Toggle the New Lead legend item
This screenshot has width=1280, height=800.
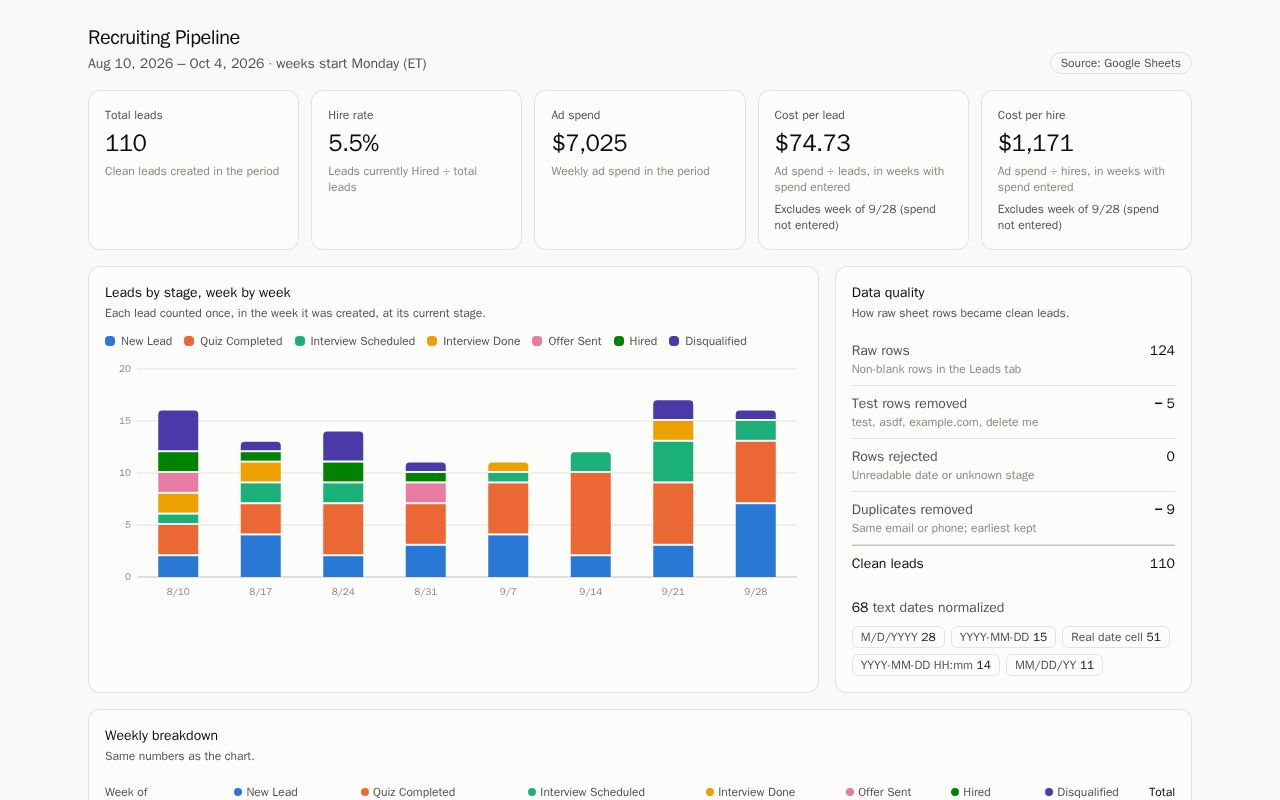point(139,341)
